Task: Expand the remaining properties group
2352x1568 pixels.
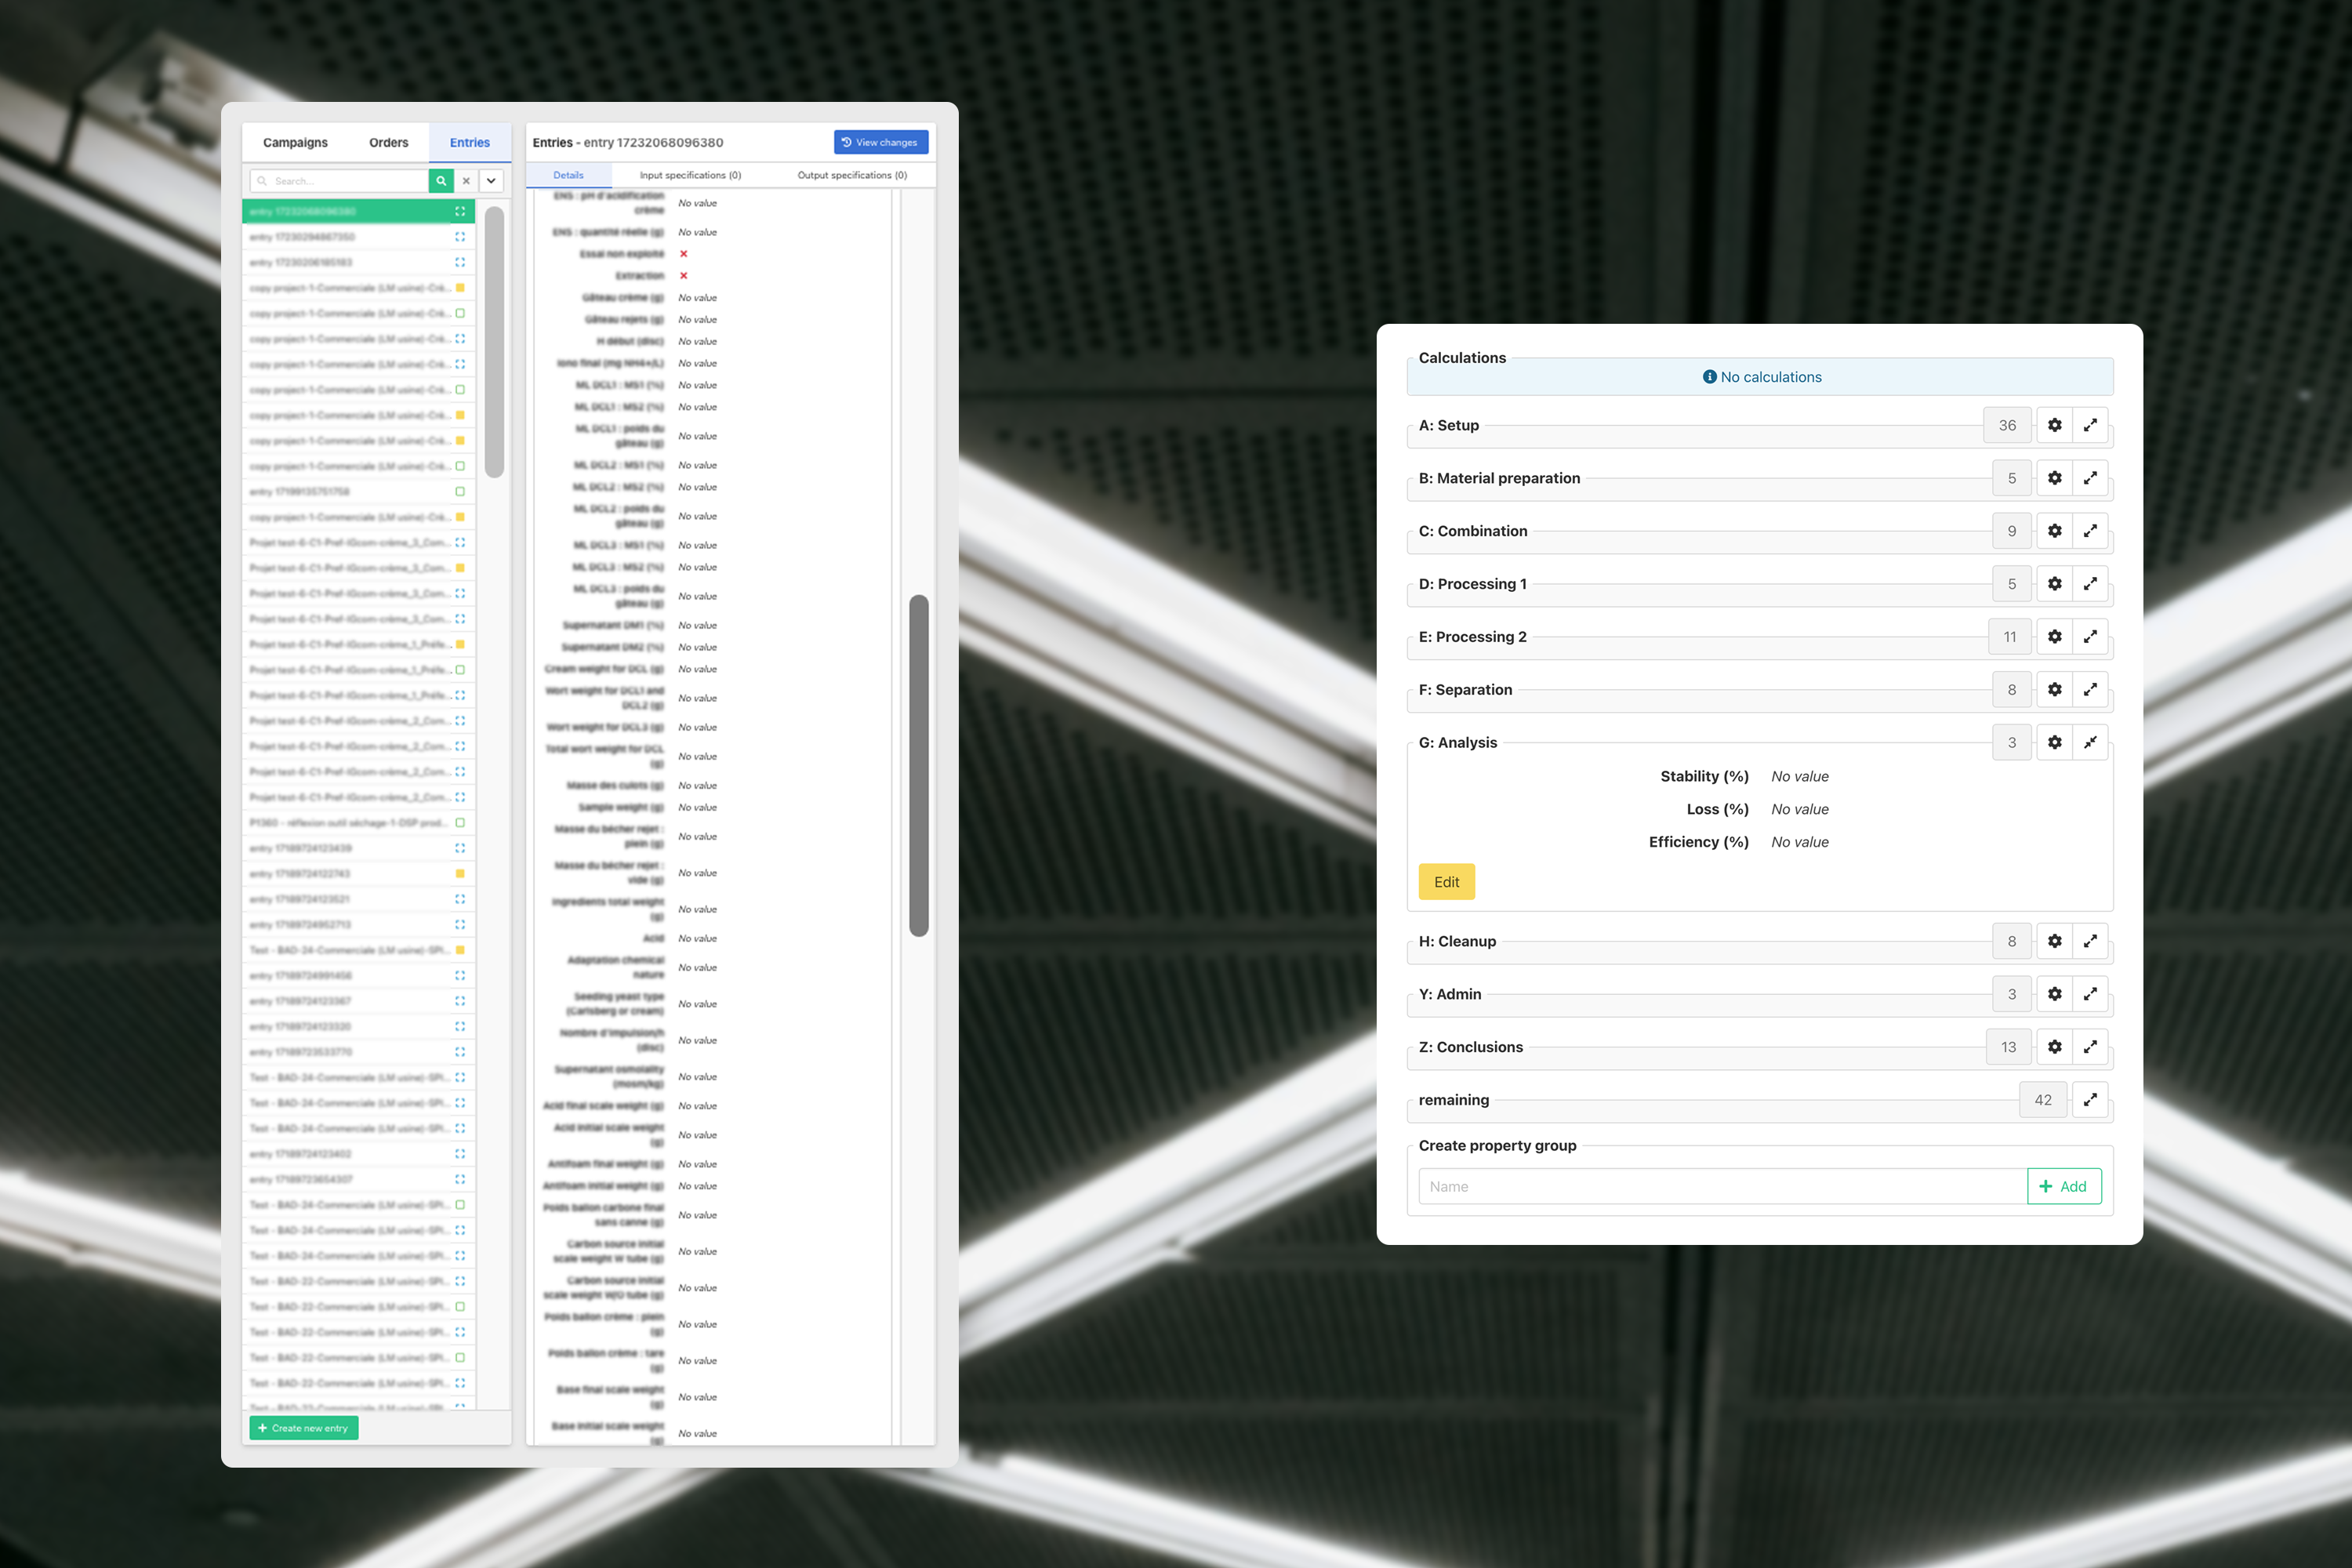Action: coord(2090,1100)
